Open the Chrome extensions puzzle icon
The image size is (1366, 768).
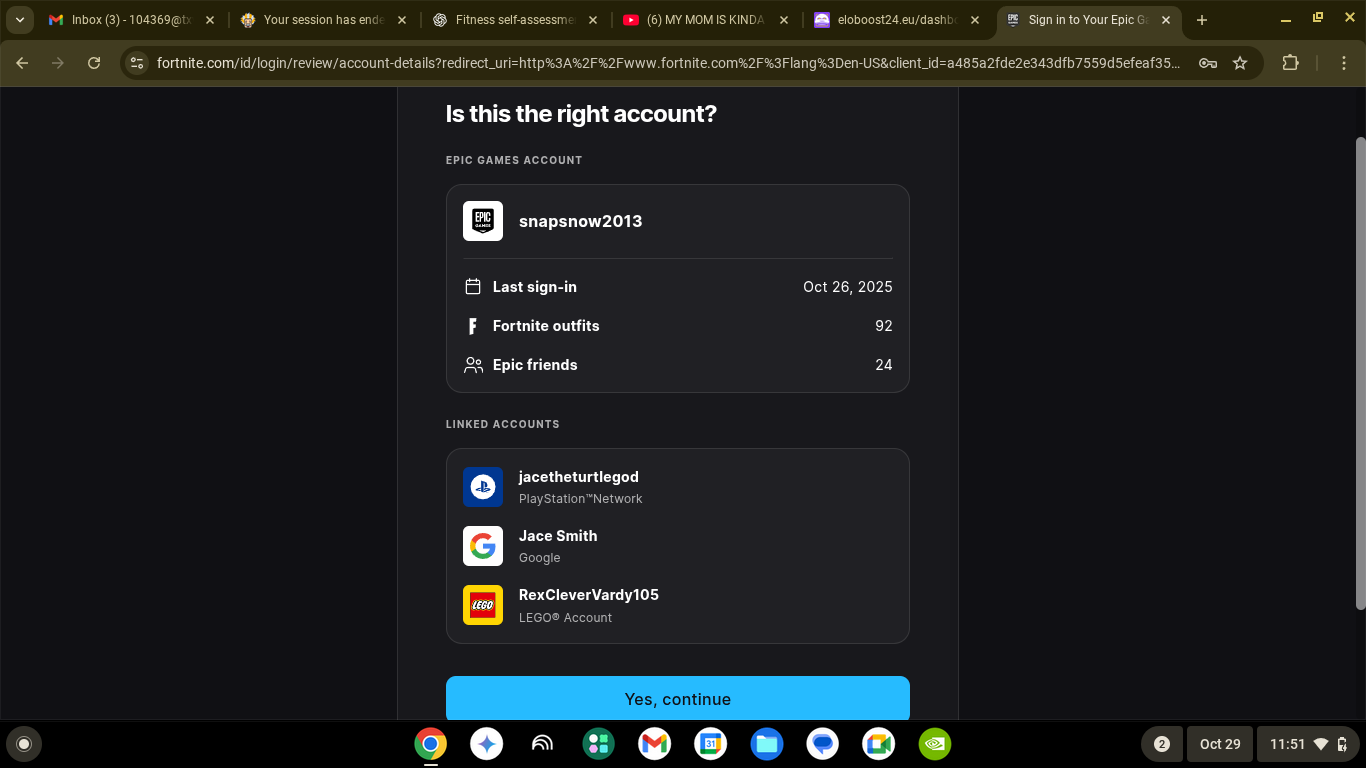pyautogui.click(x=1291, y=63)
